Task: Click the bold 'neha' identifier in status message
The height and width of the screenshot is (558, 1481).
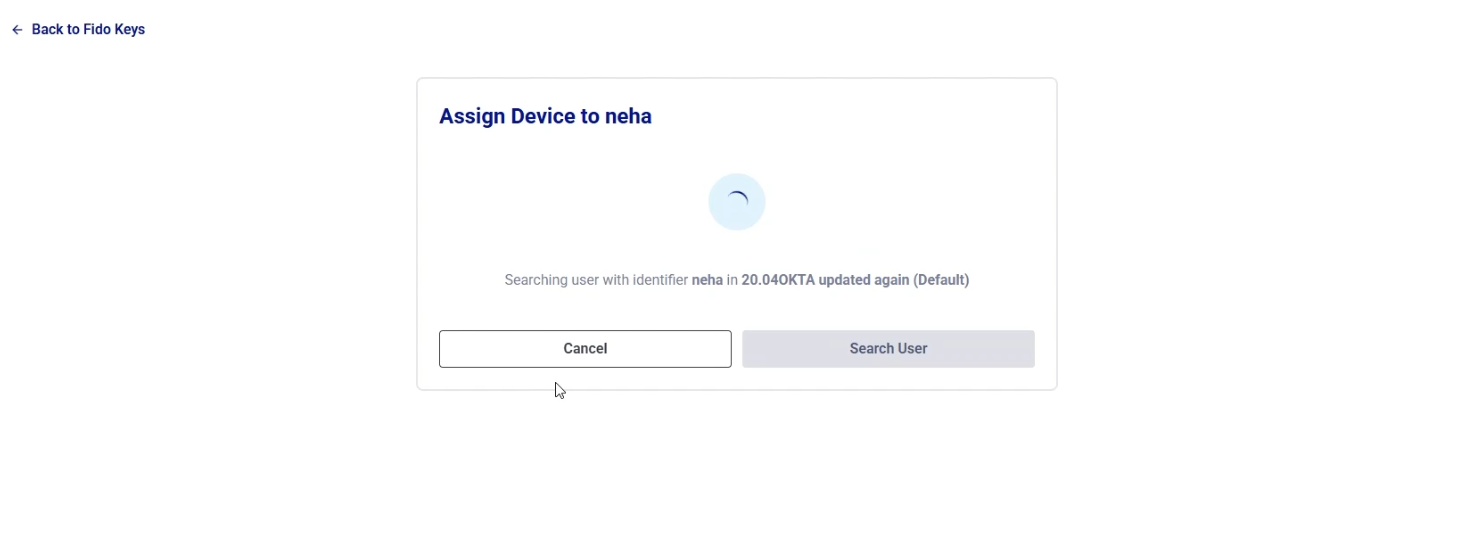Action: click(707, 280)
